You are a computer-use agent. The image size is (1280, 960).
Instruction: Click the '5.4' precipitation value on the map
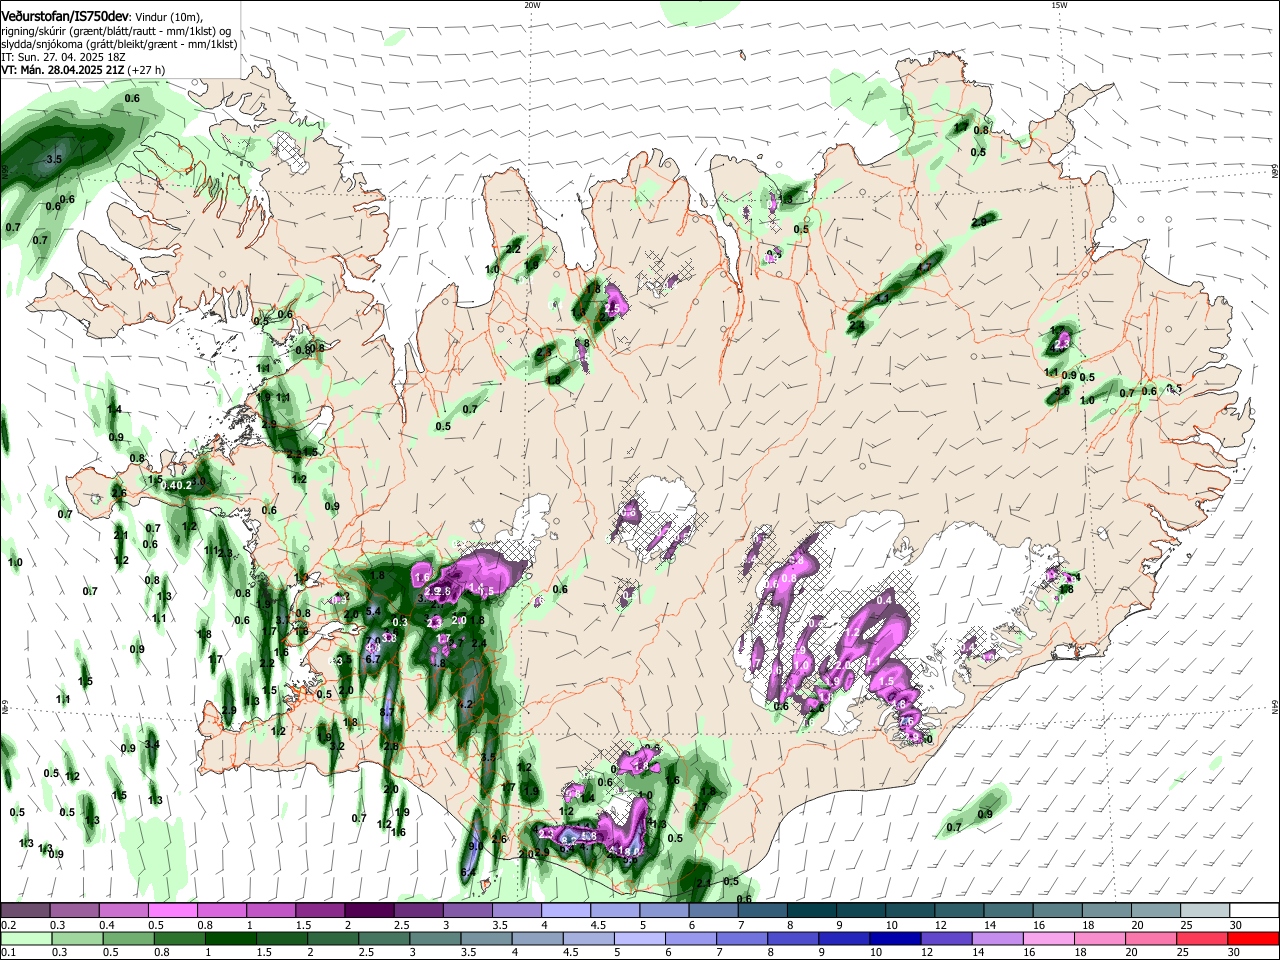[374, 611]
